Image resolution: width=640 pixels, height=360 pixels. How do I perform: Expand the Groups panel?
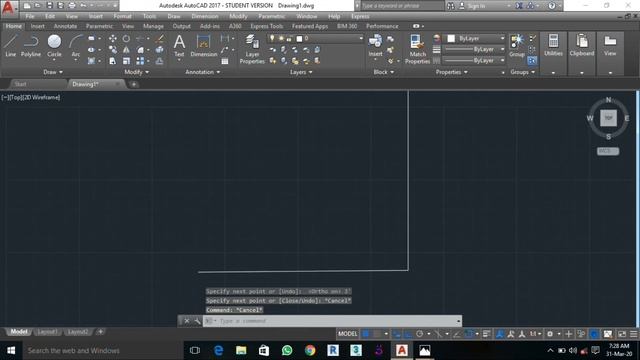pos(522,72)
